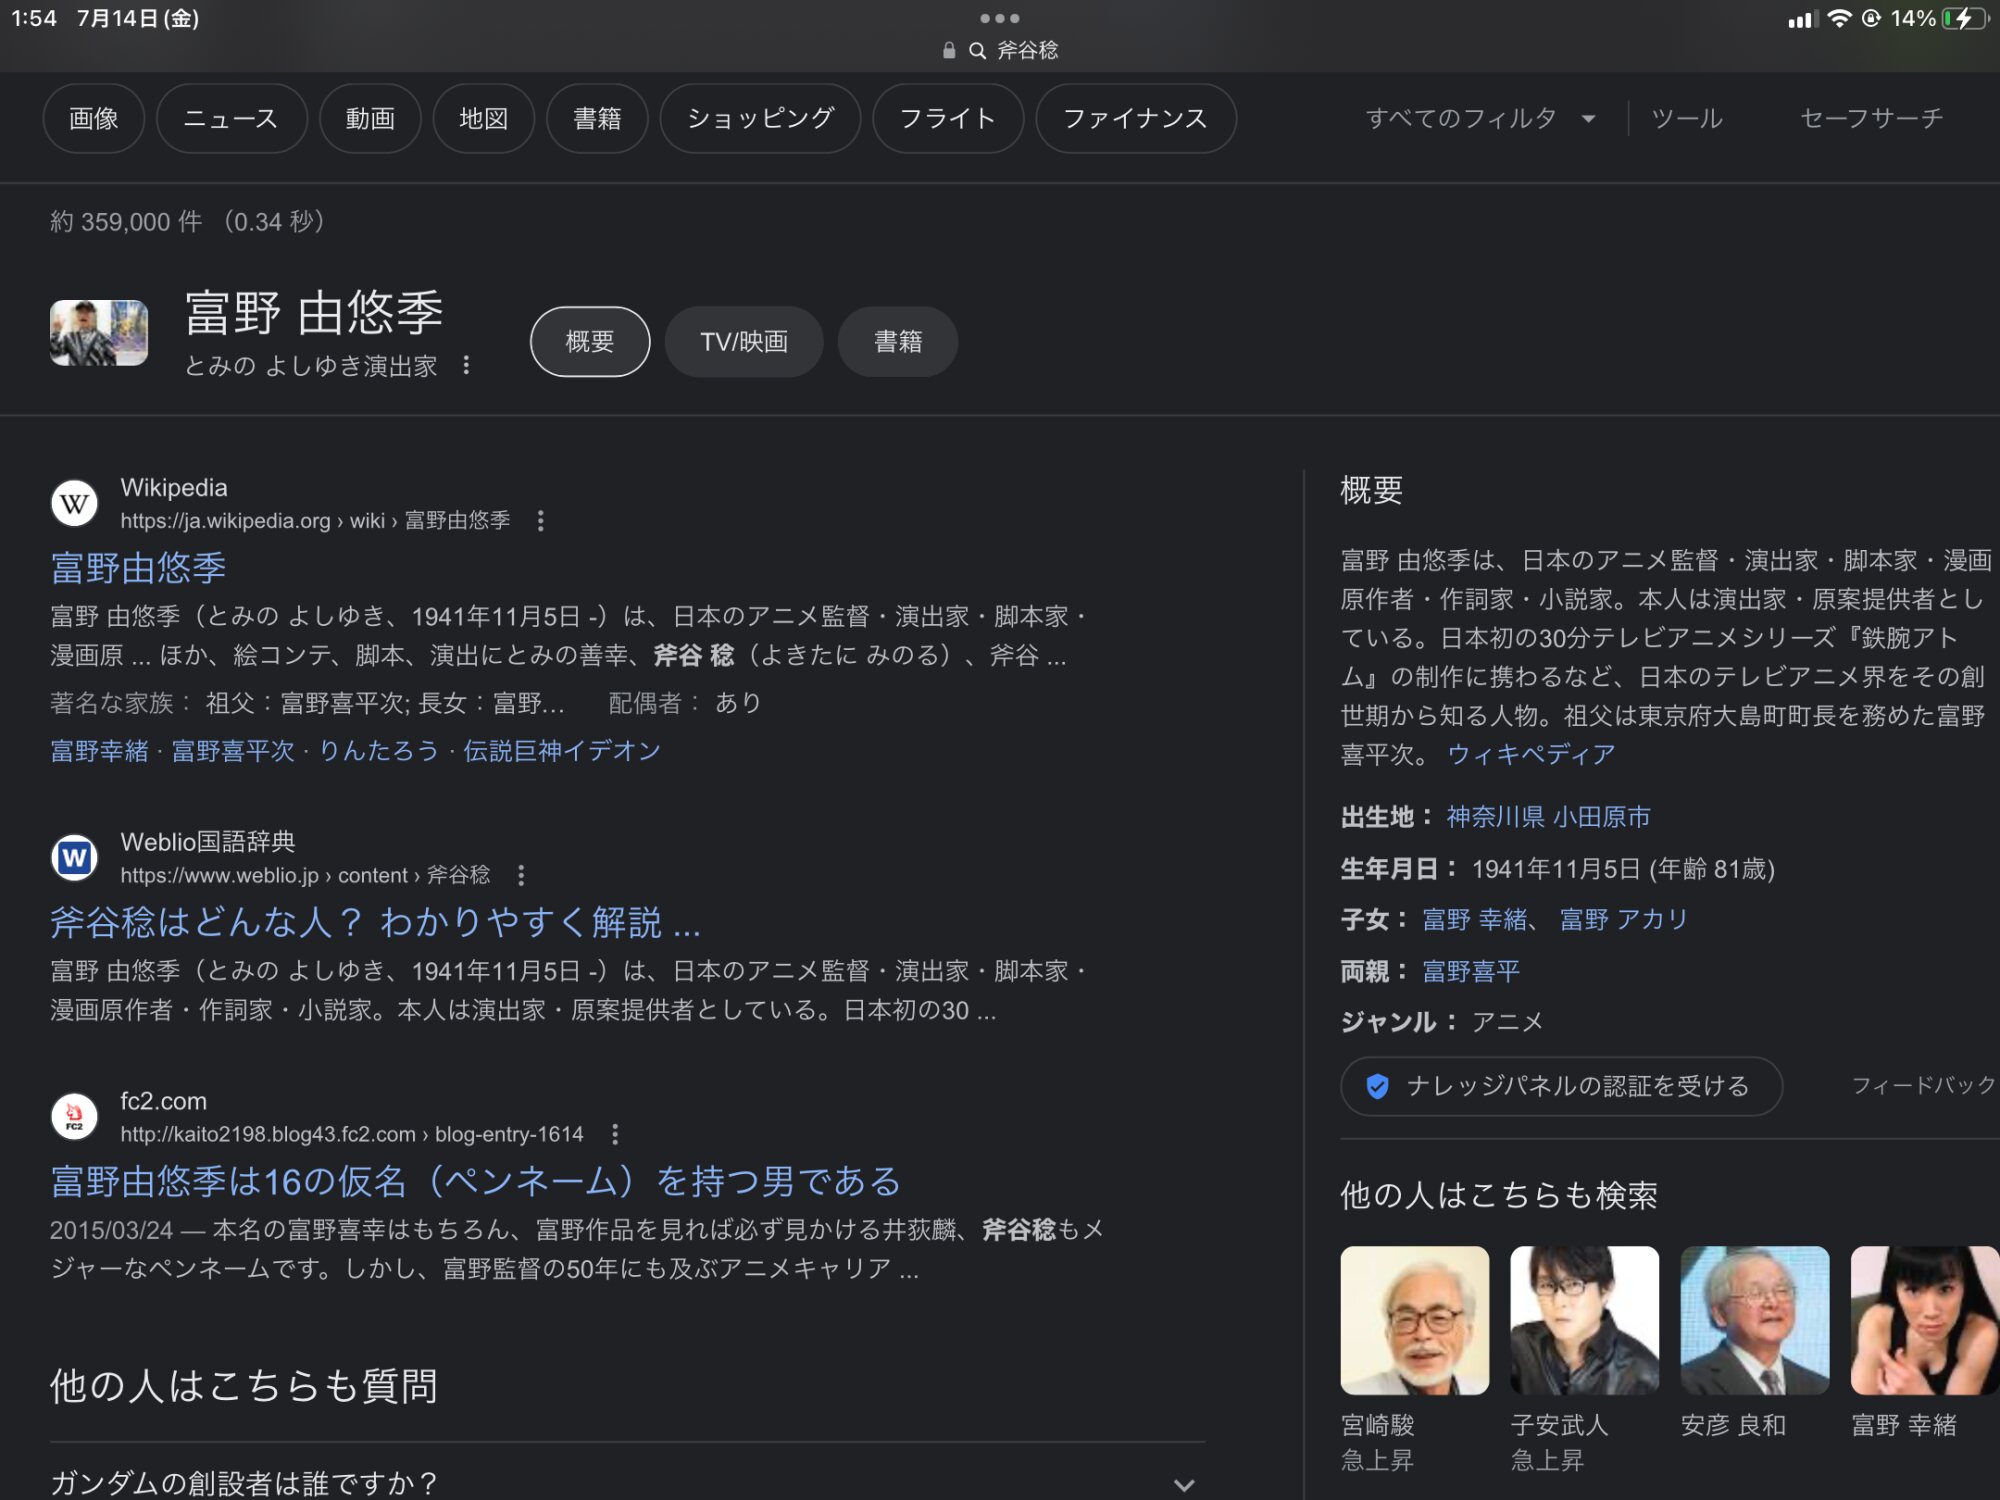
Task: Click the フィードバック link
Action: 1924,1086
